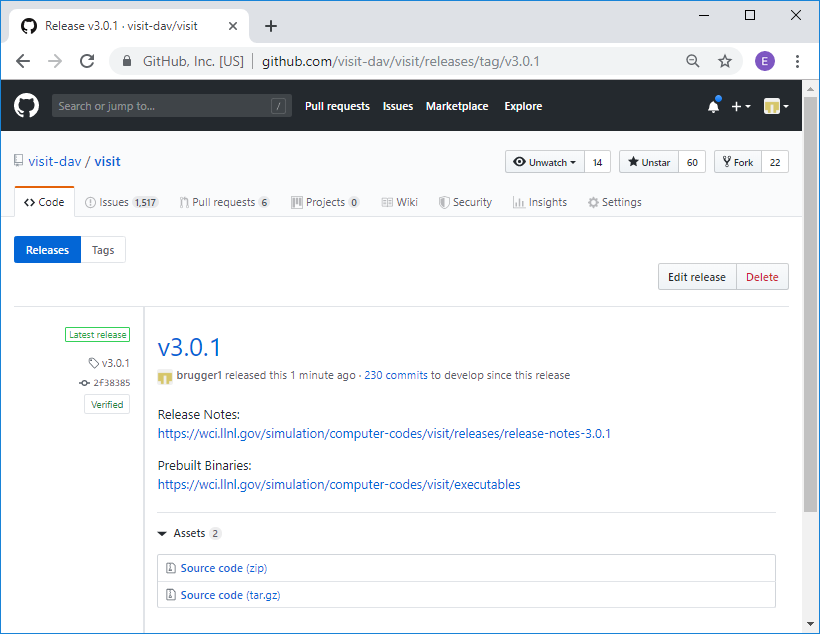The width and height of the screenshot is (820, 634).
Task: Open the Projects tab
Action: (x=325, y=202)
